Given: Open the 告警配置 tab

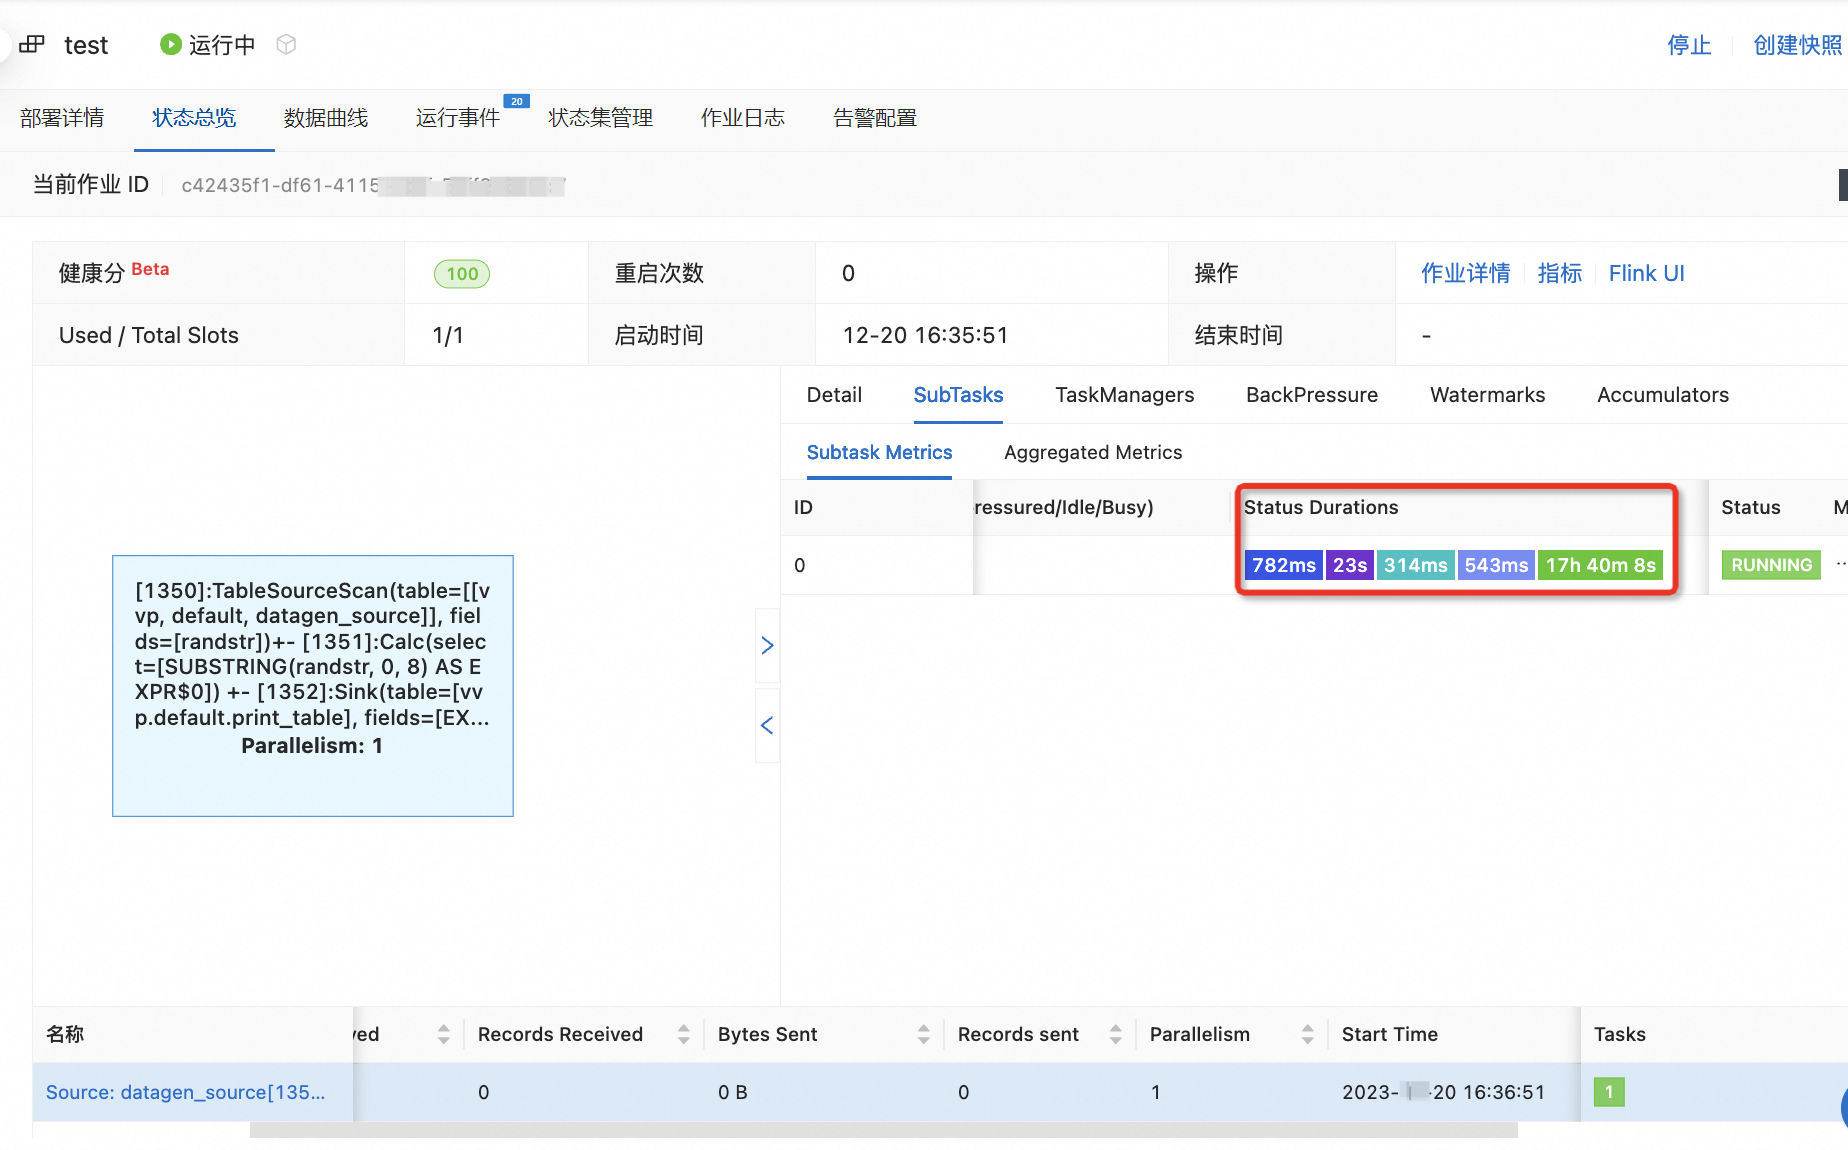Looking at the screenshot, I should point(875,118).
